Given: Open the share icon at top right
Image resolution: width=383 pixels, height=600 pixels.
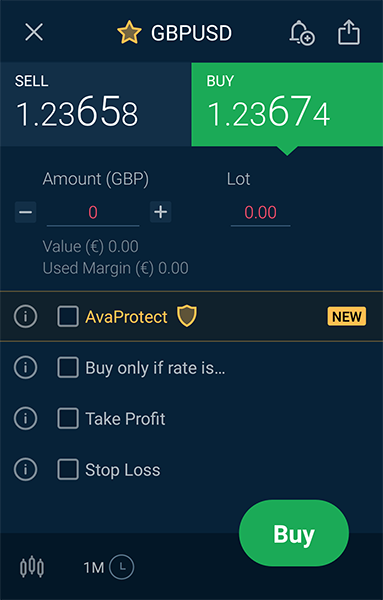Looking at the screenshot, I should pos(349,33).
